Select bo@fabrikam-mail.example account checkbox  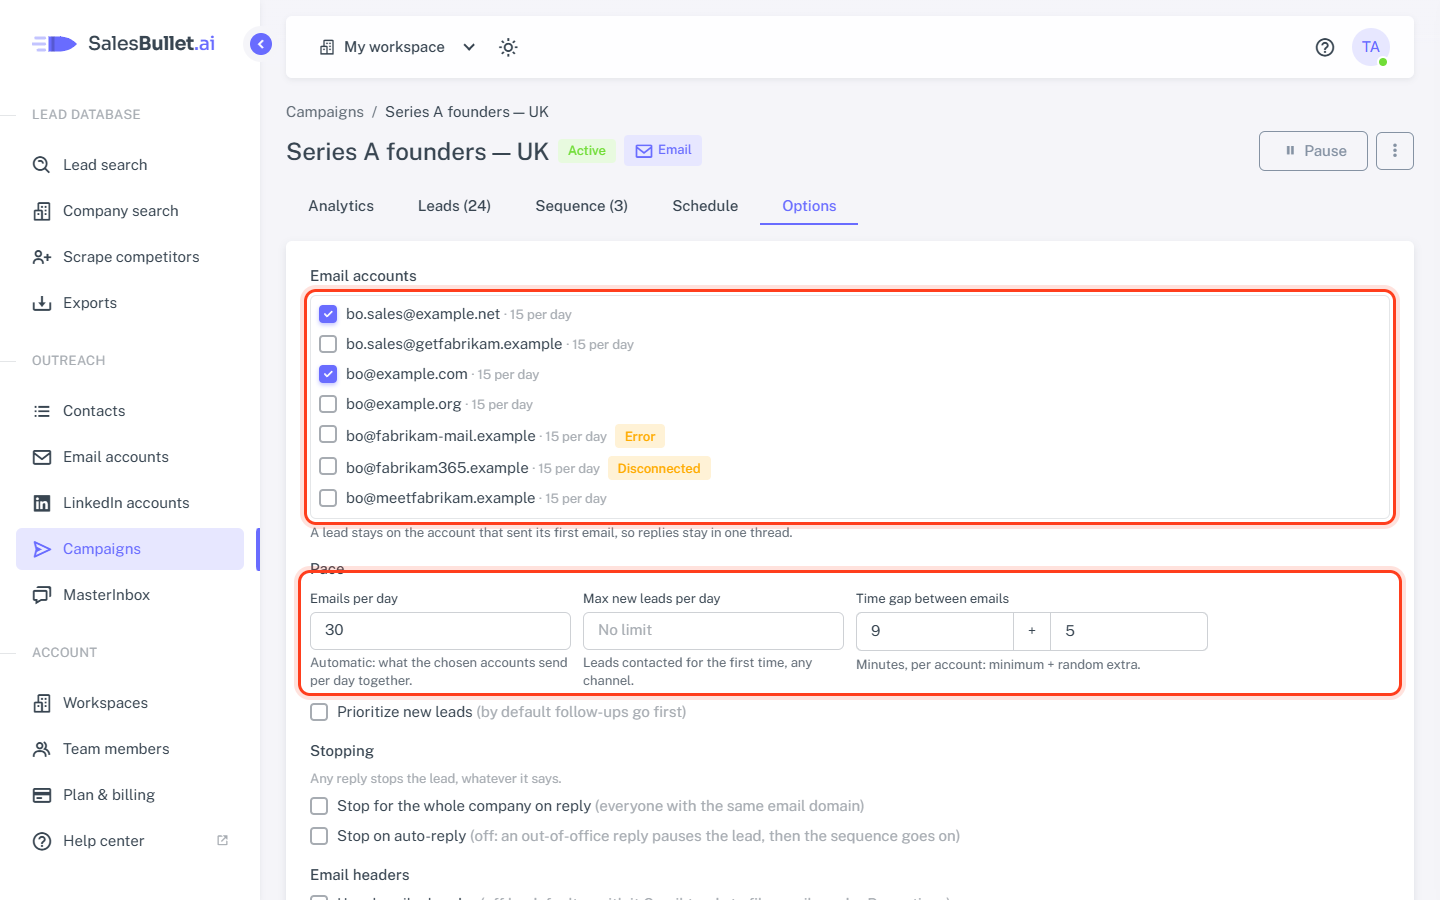pos(328,434)
